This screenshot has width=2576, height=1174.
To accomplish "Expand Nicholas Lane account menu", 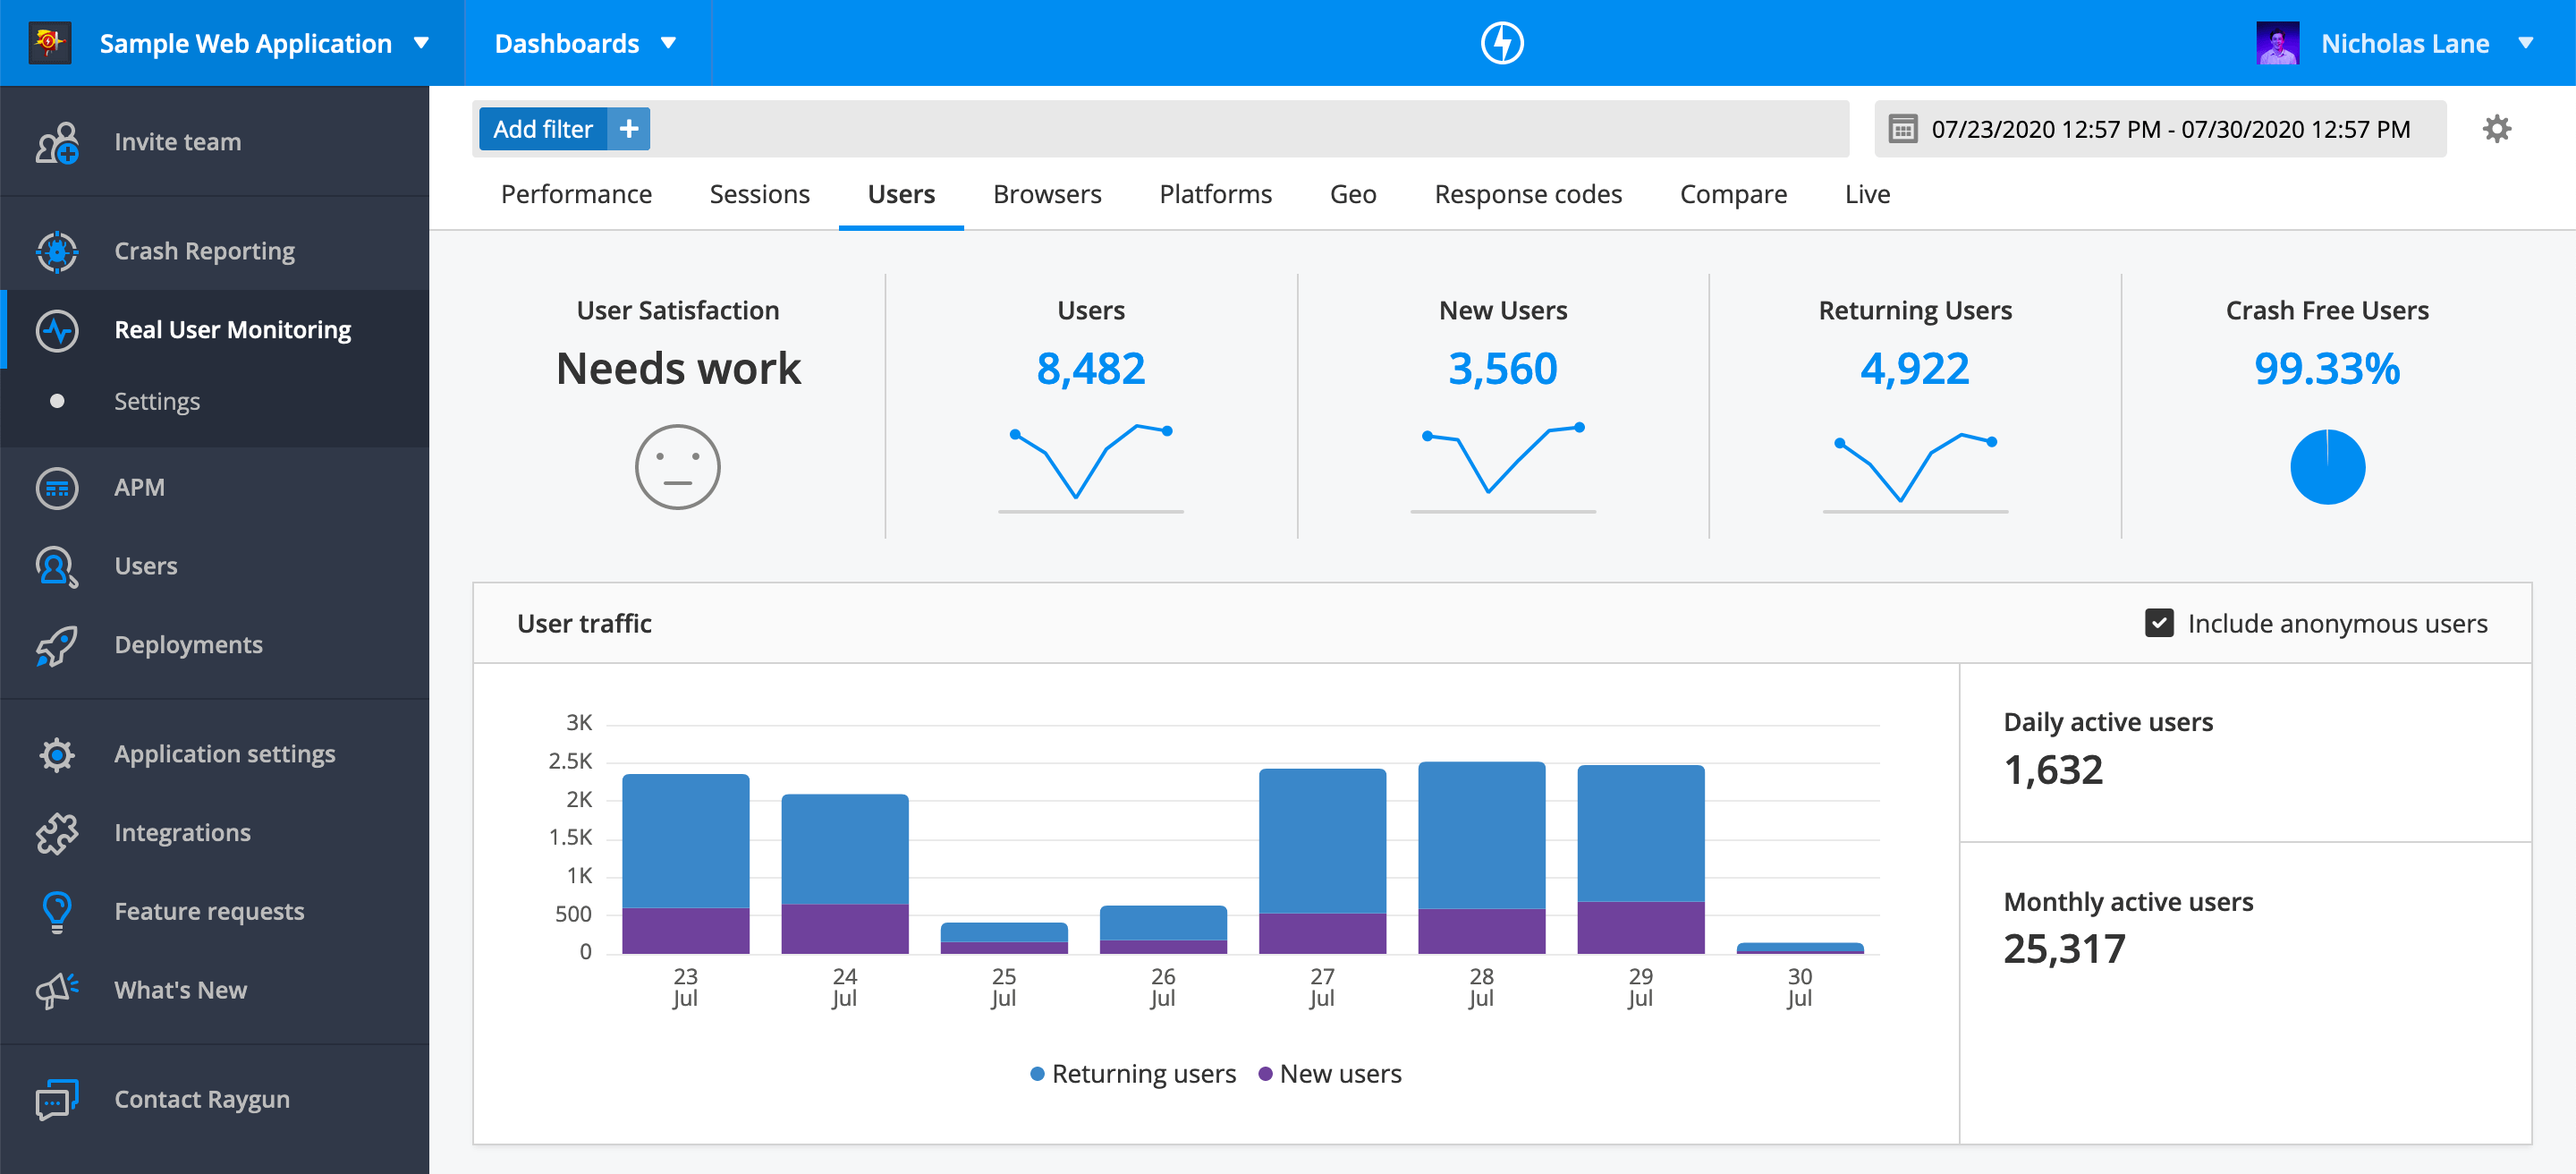I will 2404,43.
